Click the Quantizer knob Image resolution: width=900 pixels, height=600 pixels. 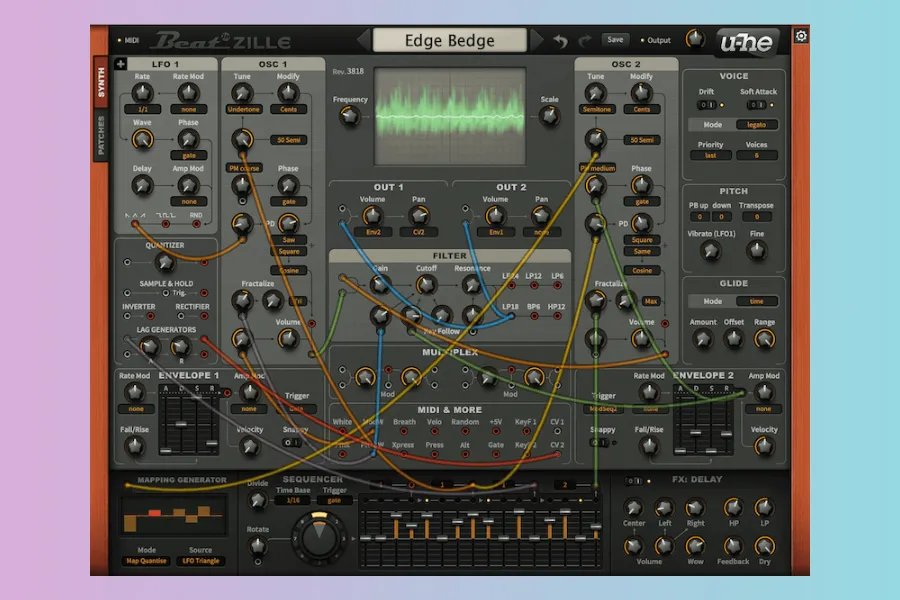coord(165,262)
